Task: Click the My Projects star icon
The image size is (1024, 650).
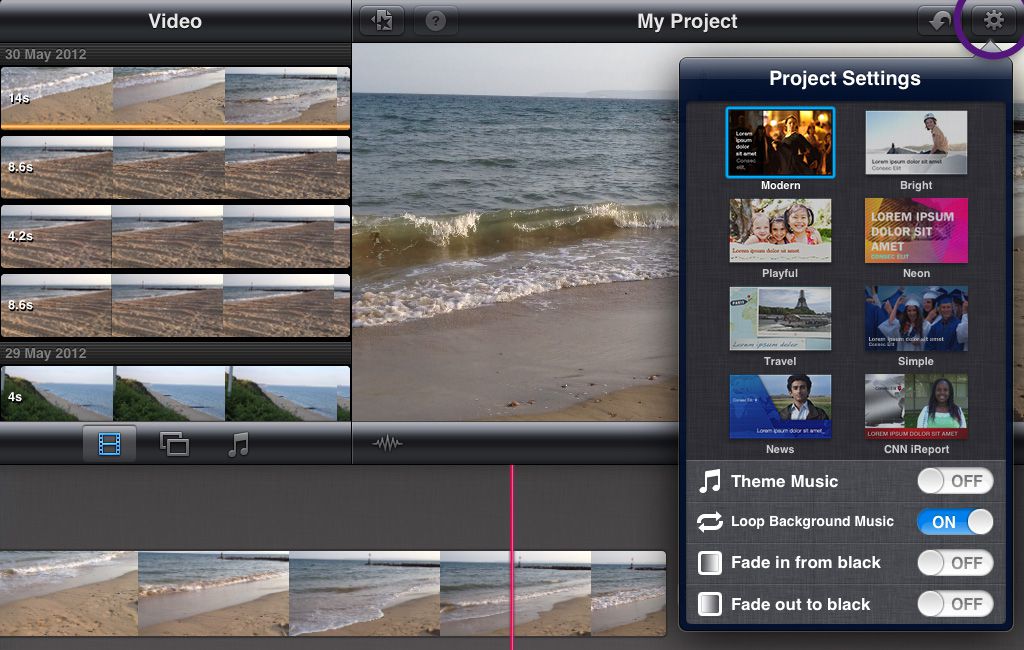Action: 382,21
